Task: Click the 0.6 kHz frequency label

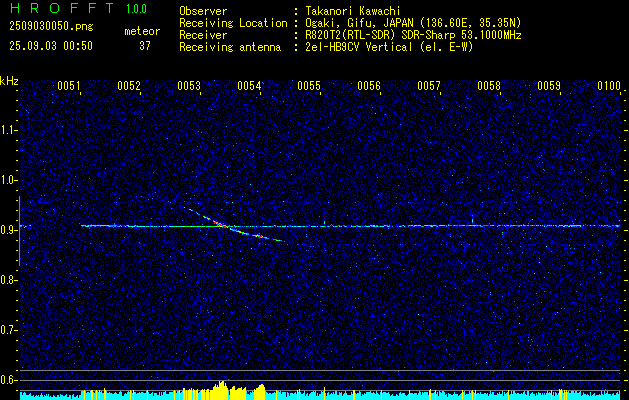Action: pos(8,380)
